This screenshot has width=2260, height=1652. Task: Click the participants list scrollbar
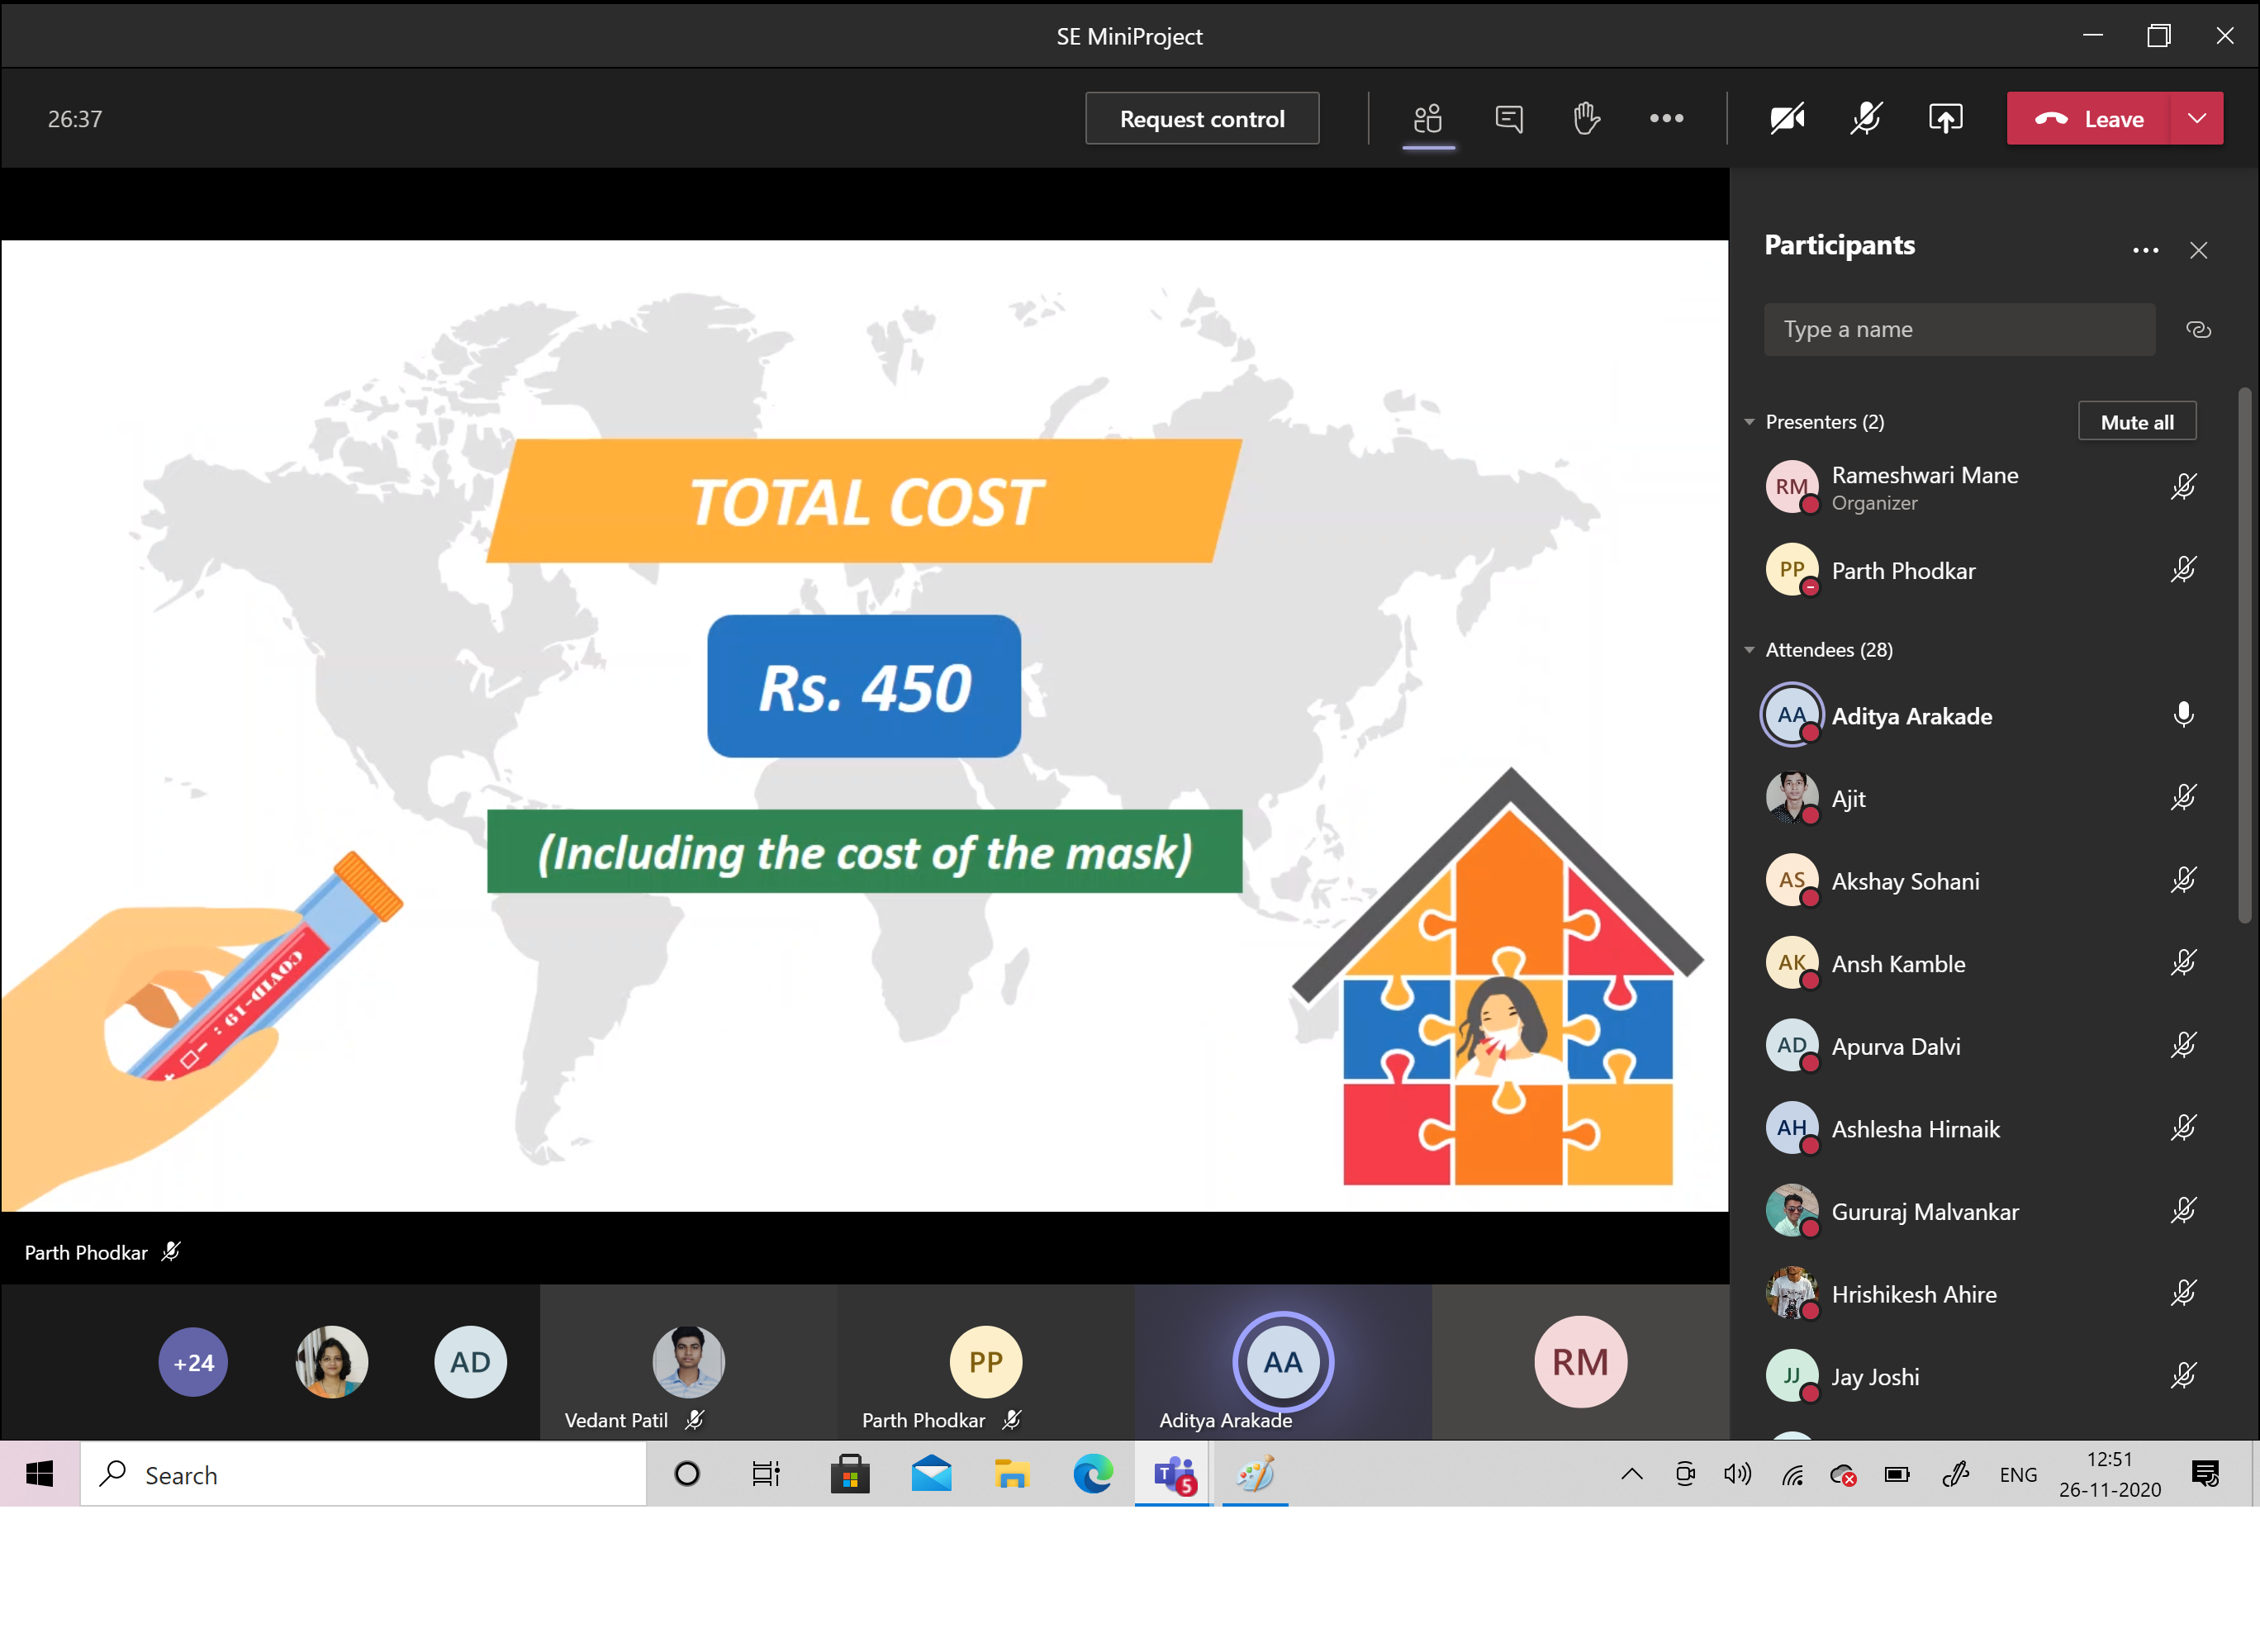[2244, 655]
